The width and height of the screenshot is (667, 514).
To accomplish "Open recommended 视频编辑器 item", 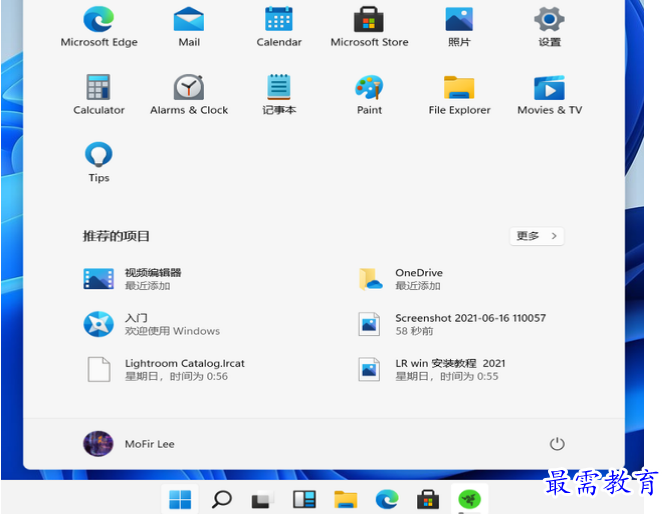I will click(x=133, y=279).
